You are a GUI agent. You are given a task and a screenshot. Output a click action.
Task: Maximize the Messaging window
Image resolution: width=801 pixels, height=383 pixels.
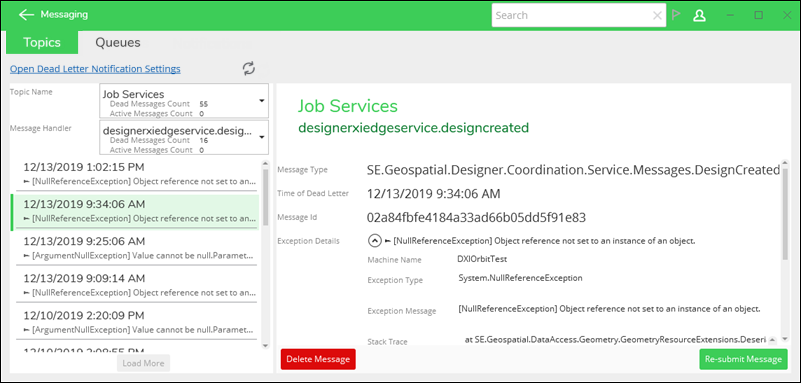pos(759,15)
